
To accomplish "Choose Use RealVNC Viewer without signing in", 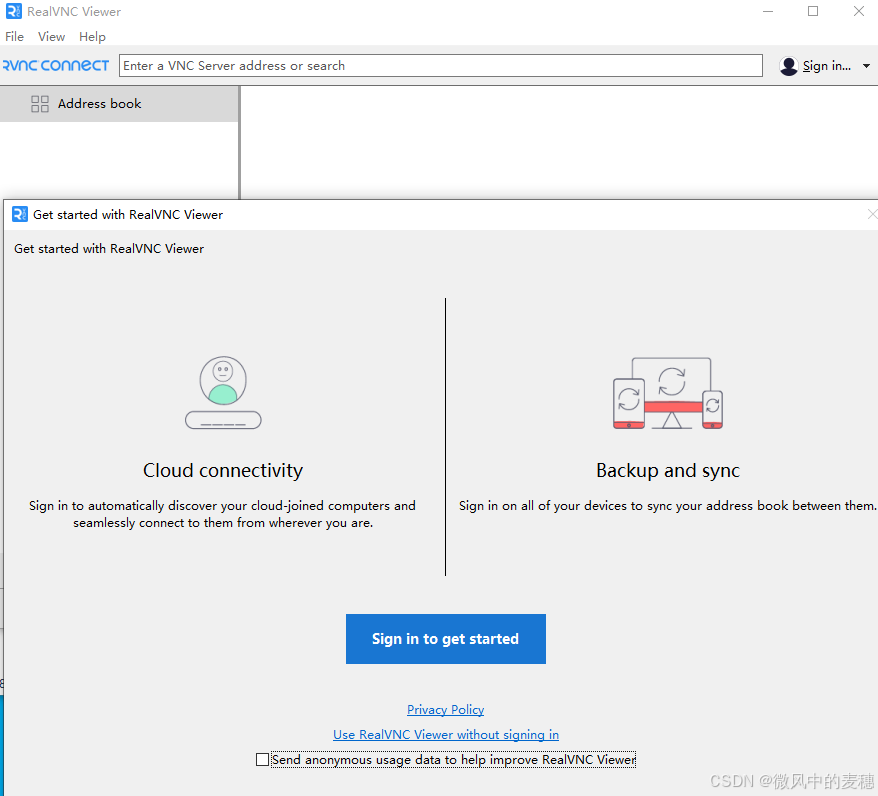I will [446, 734].
